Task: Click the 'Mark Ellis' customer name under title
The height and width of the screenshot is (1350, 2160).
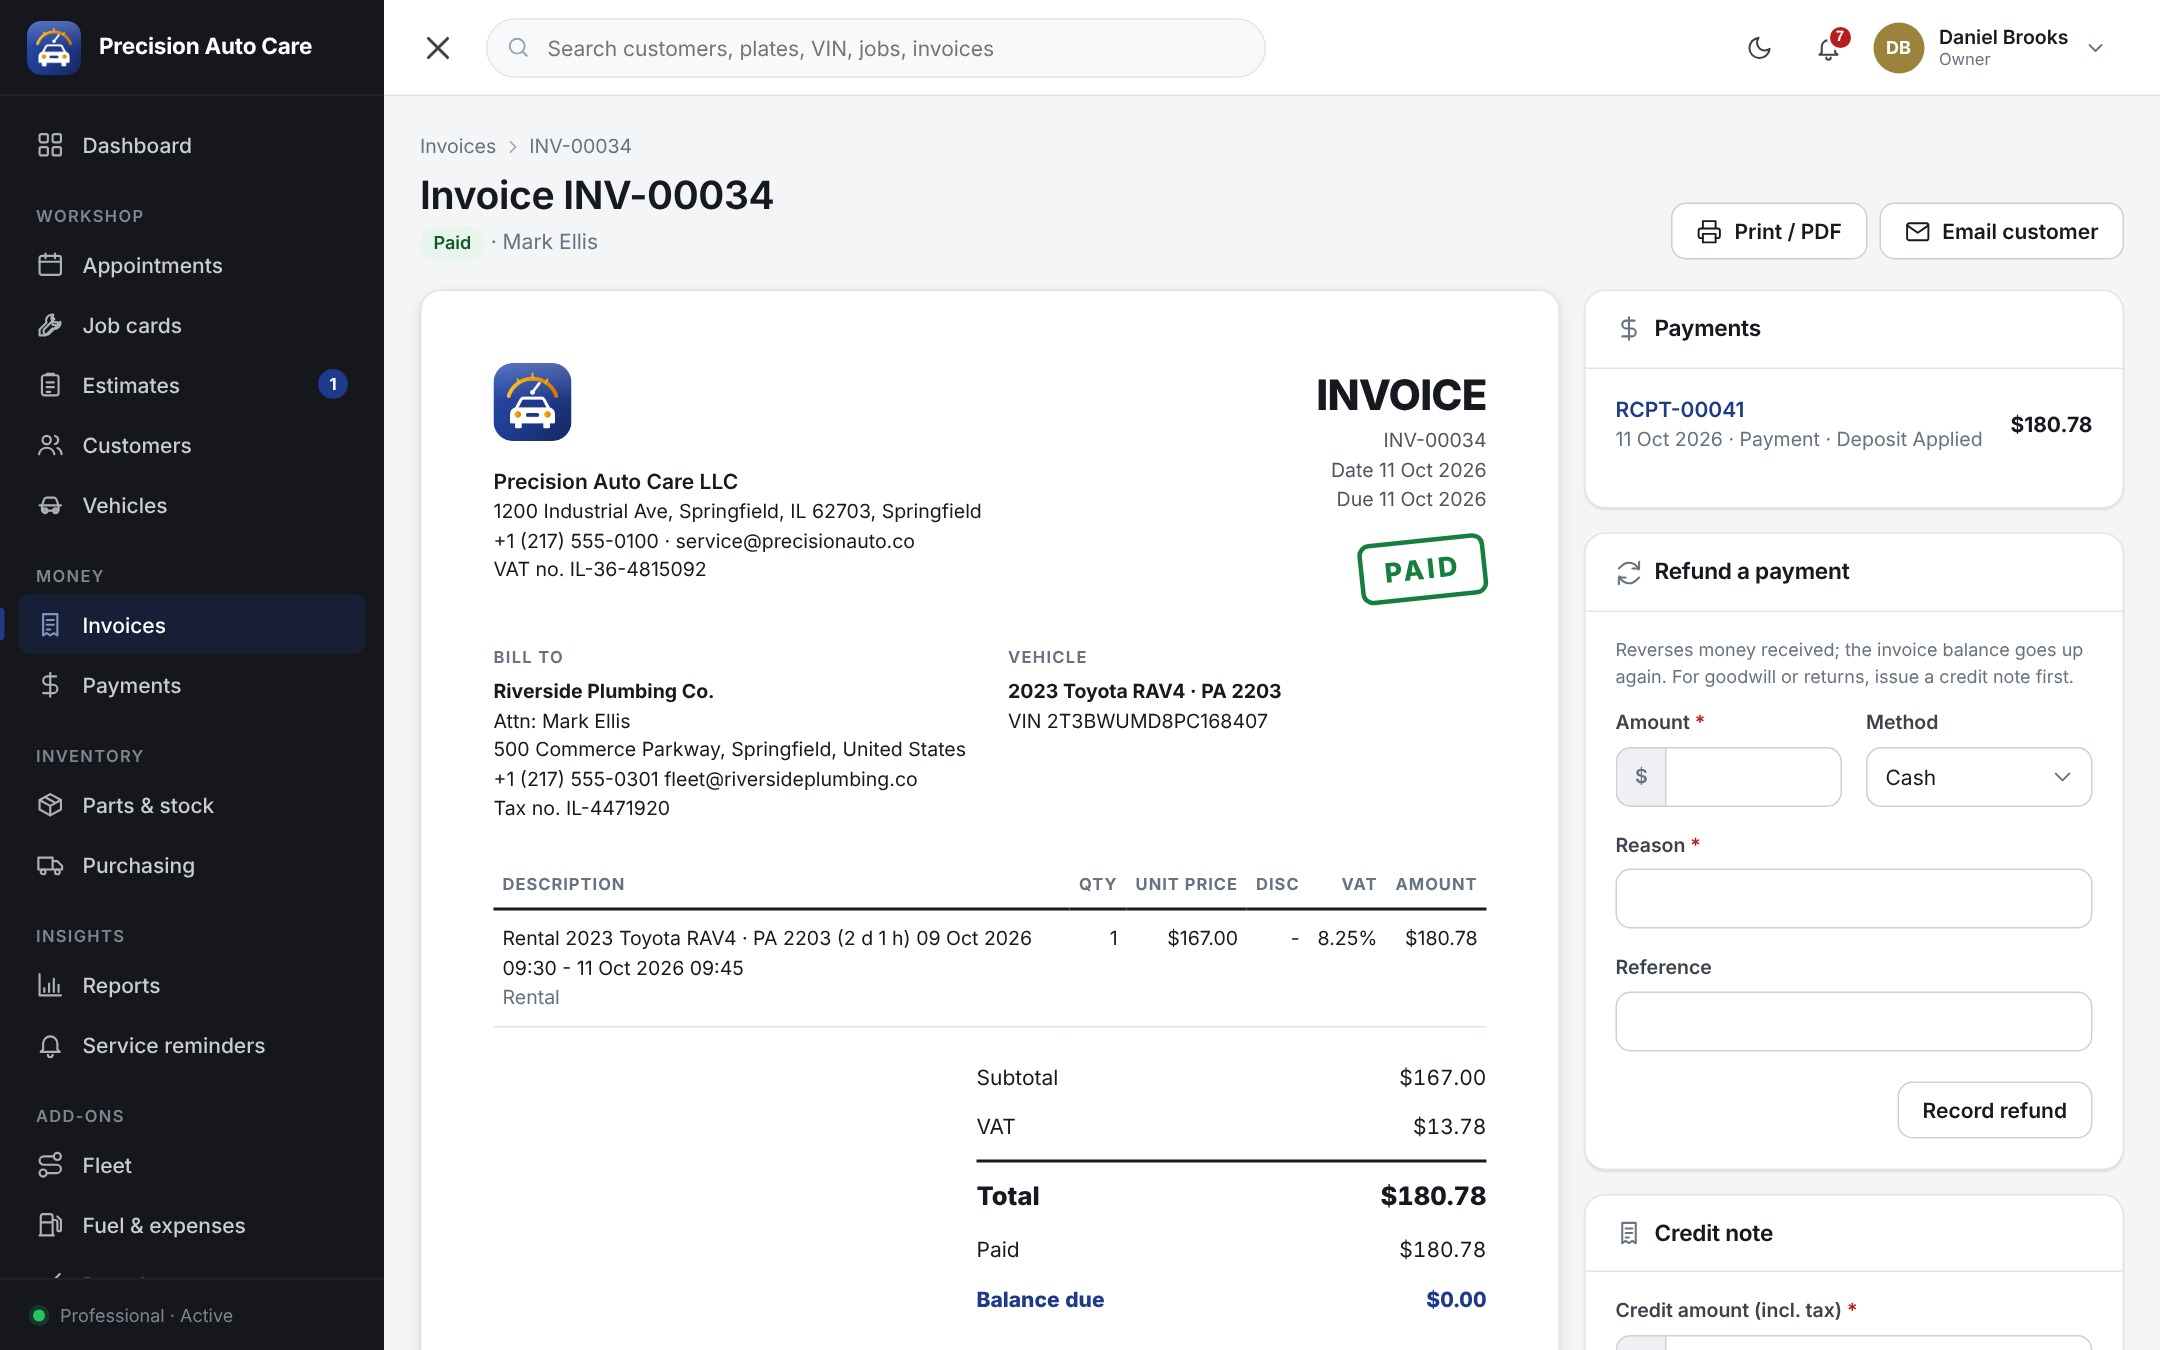Action: pyautogui.click(x=549, y=242)
